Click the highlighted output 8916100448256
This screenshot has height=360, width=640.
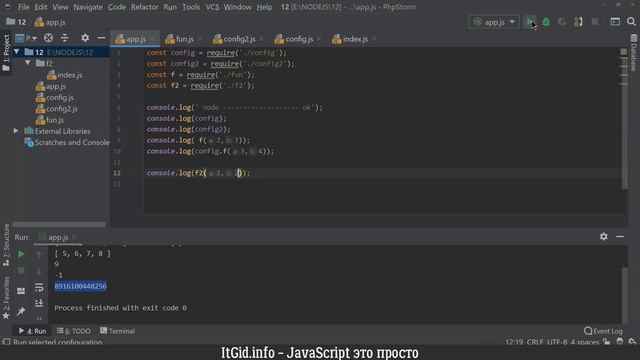[80, 286]
